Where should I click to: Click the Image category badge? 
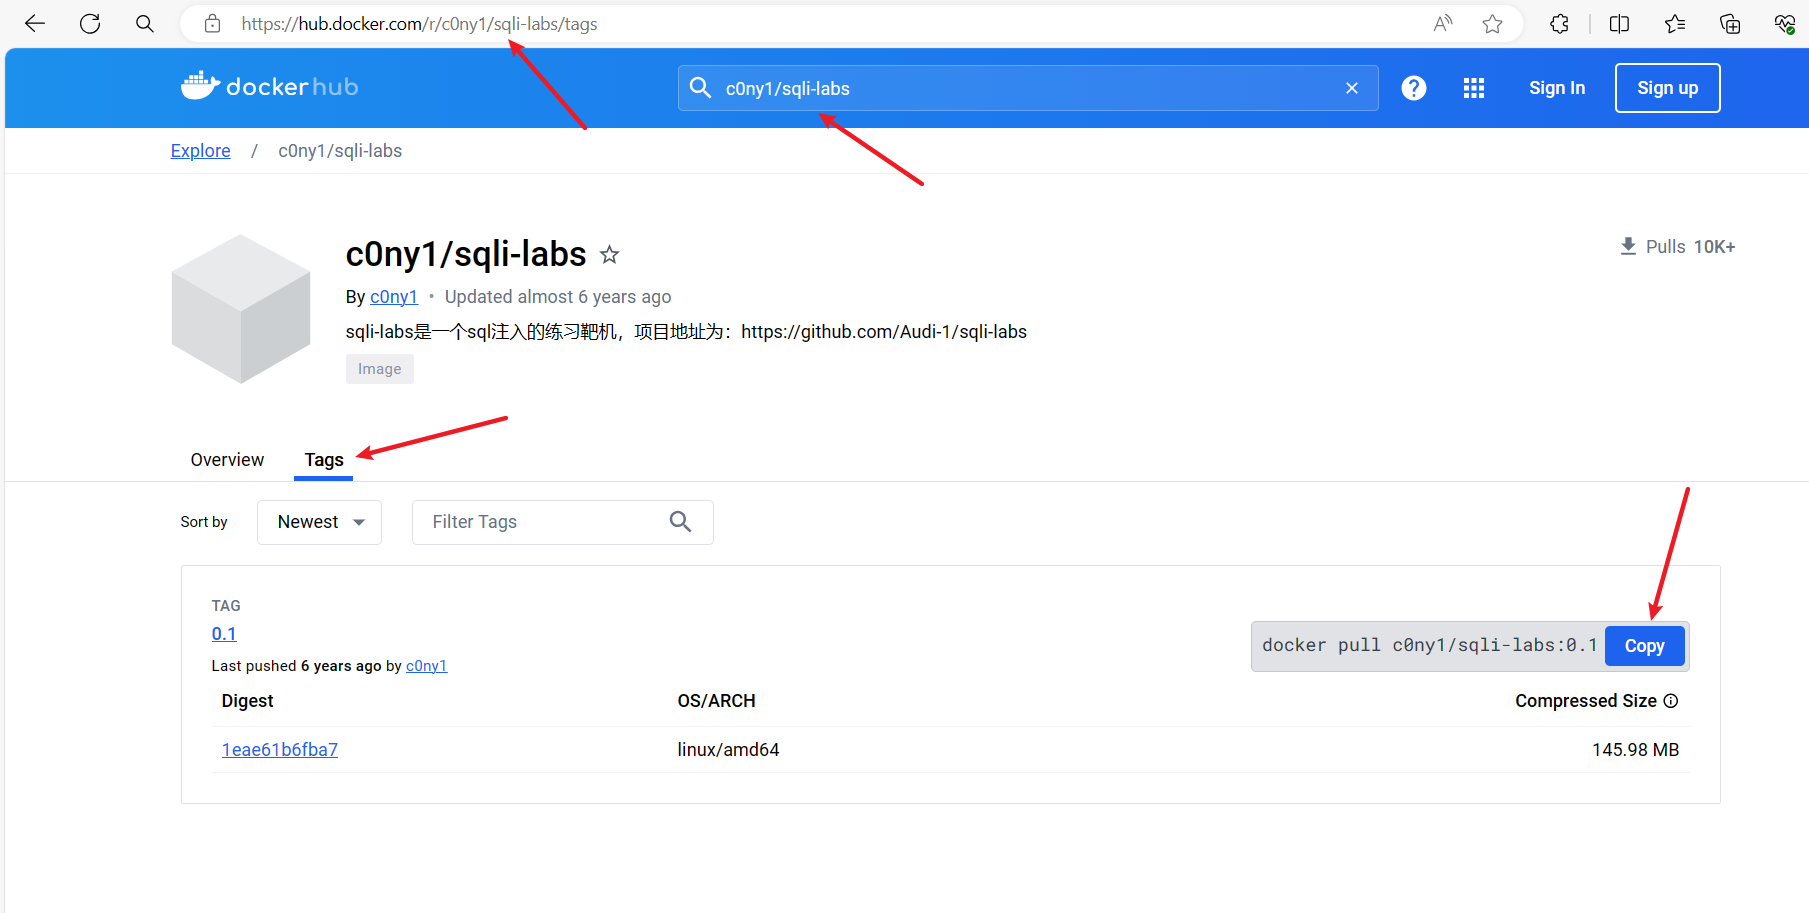[x=380, y=369]
